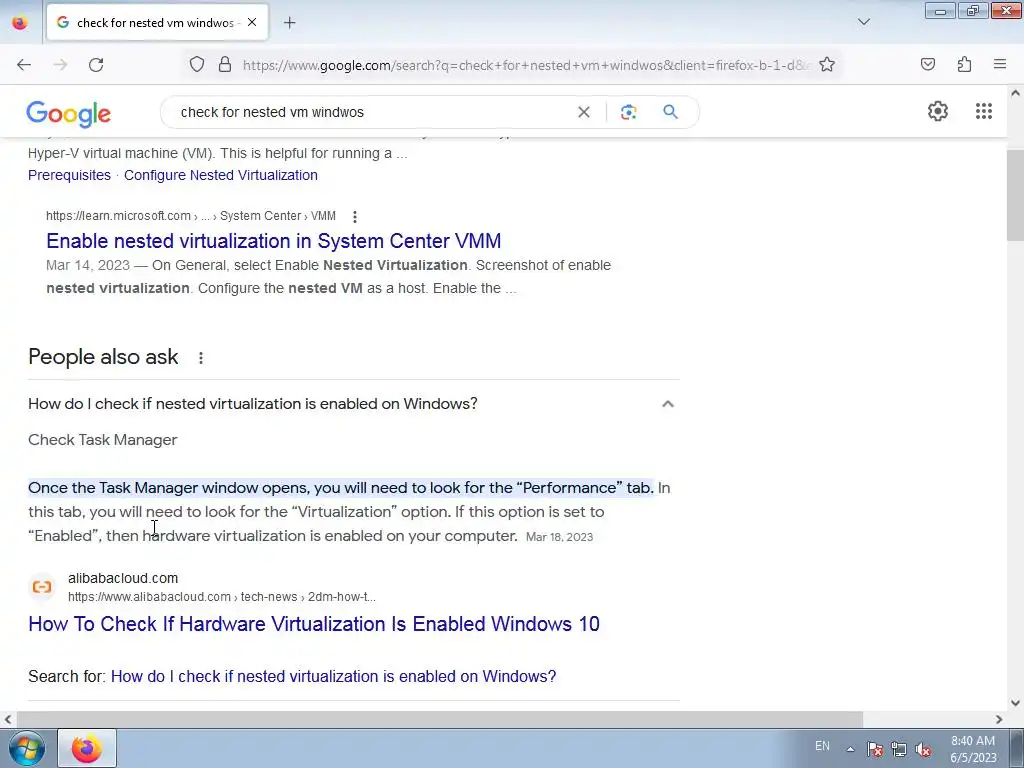The height and width of the screenshot is (768, 1024).
Task: Open the Firefox extensions icon
Action: 964,65
